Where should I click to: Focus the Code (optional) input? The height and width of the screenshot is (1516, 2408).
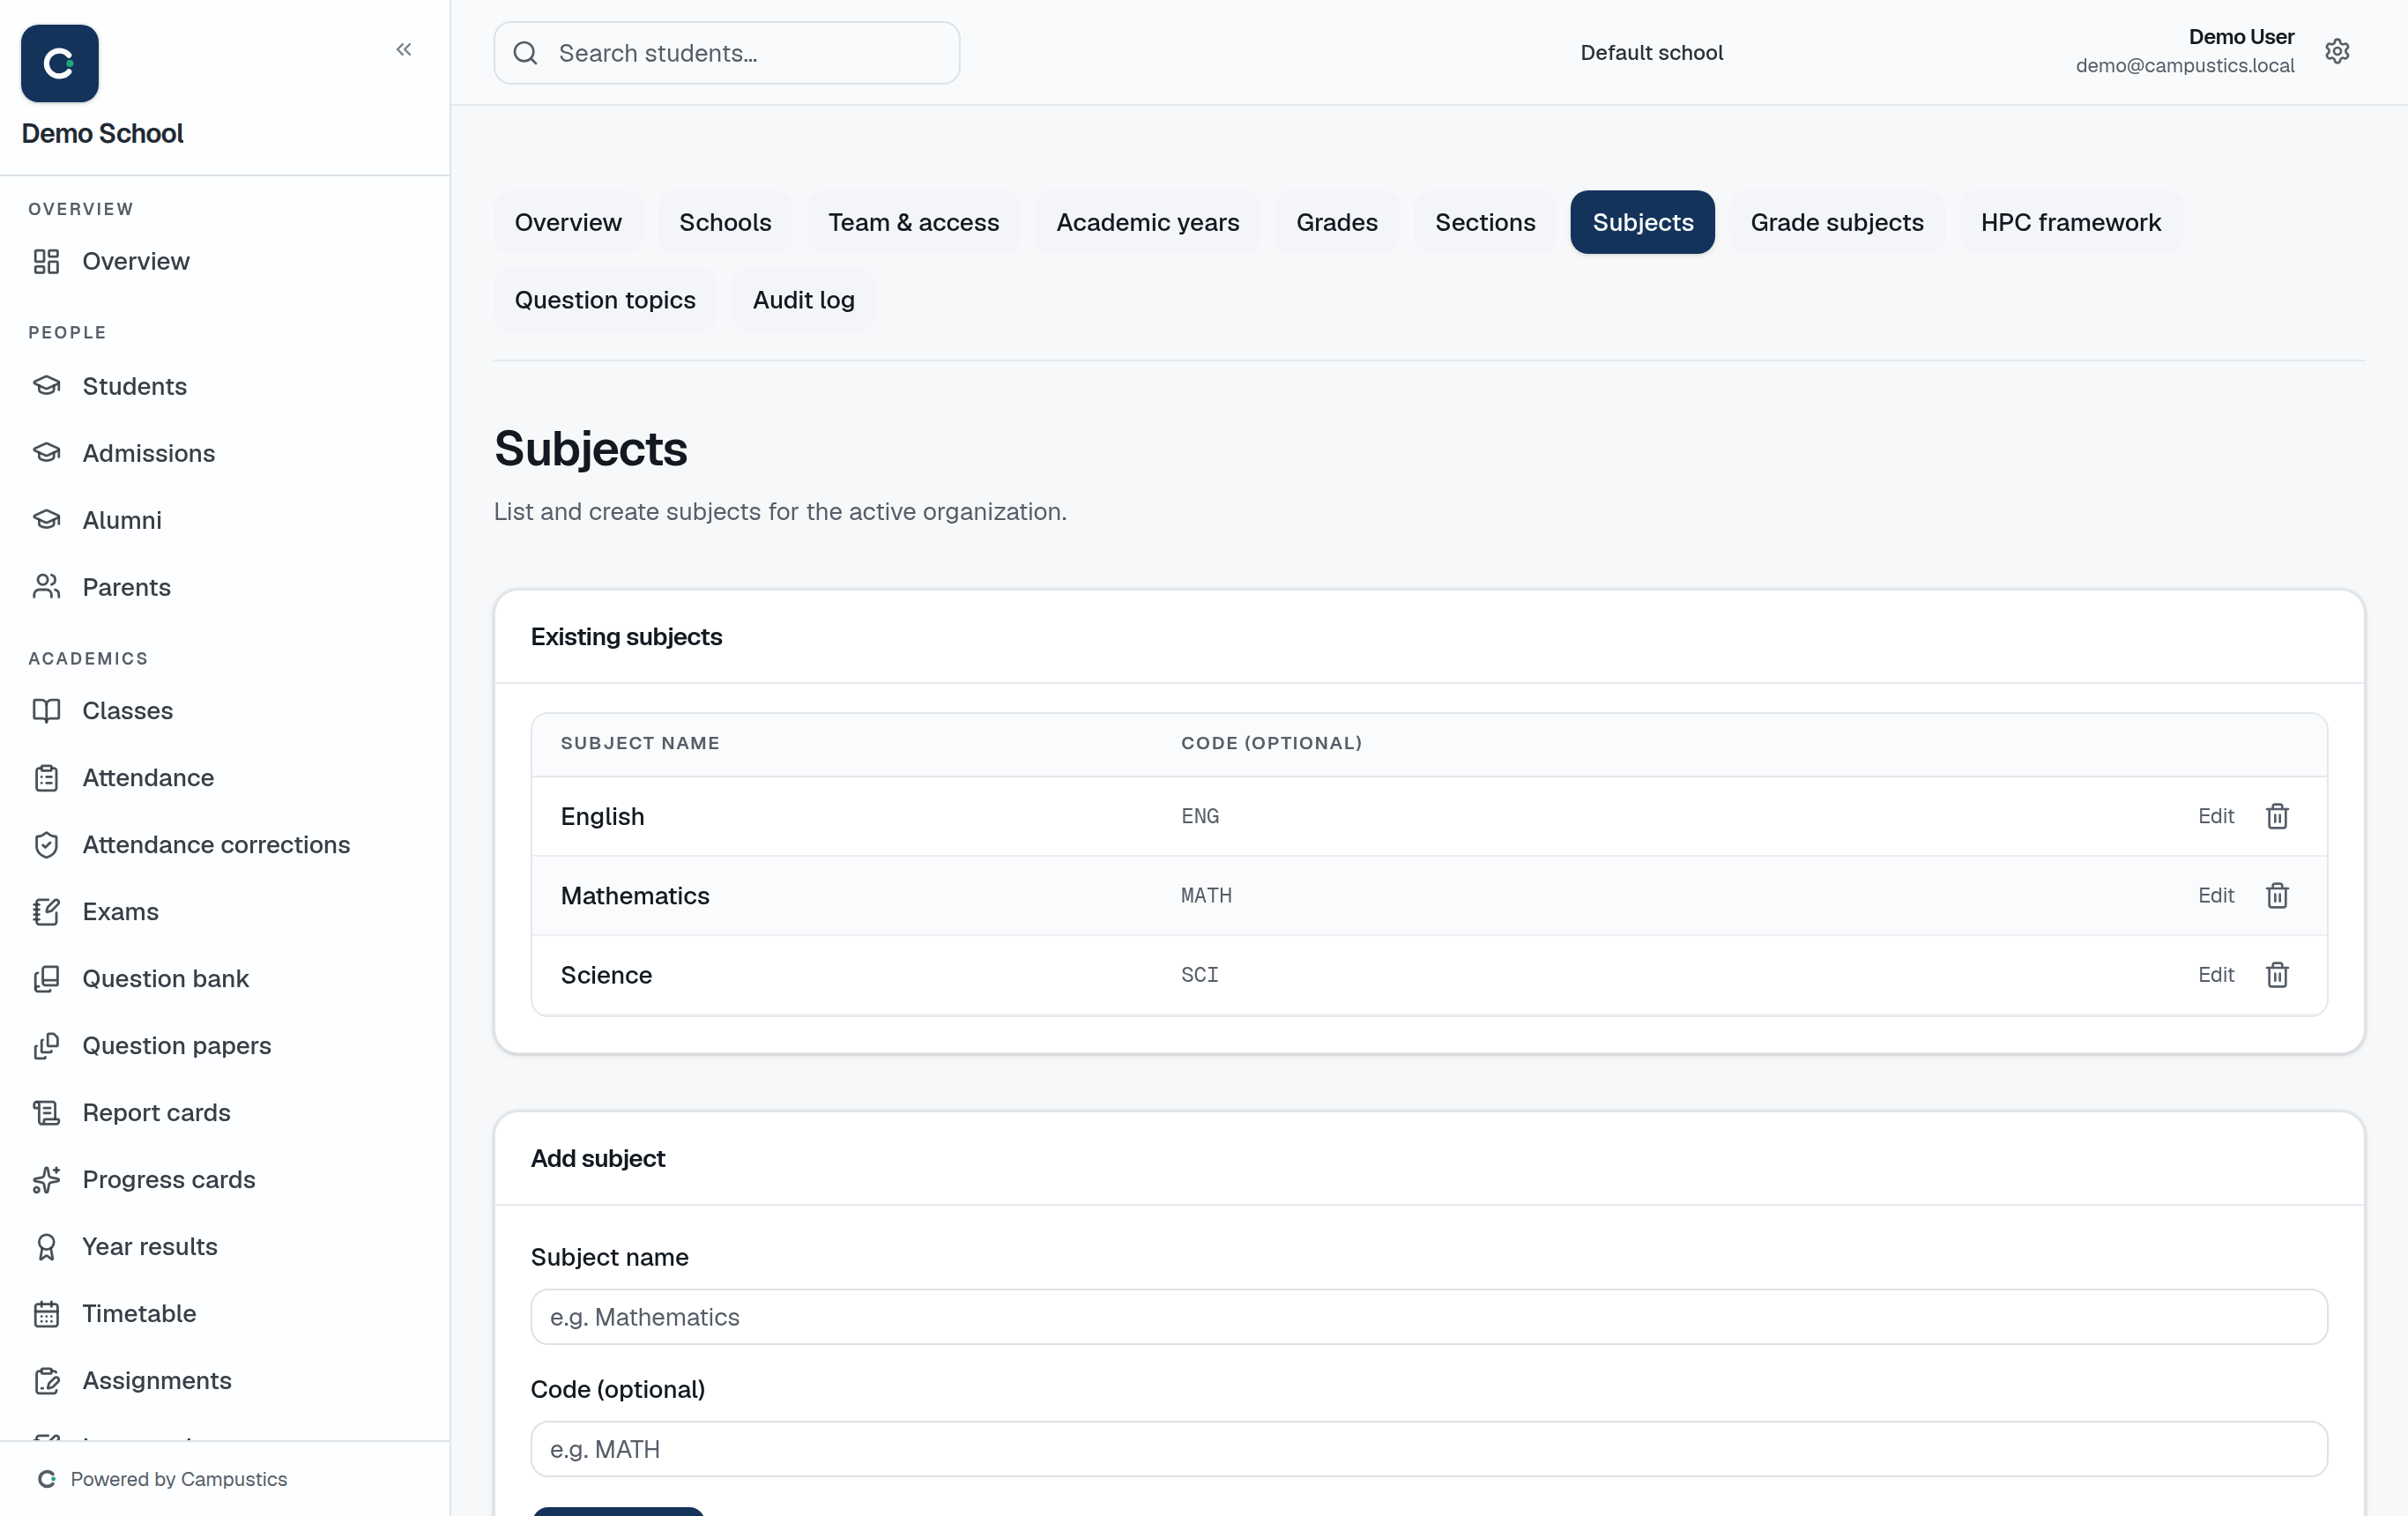[x=1429, y=1449]
